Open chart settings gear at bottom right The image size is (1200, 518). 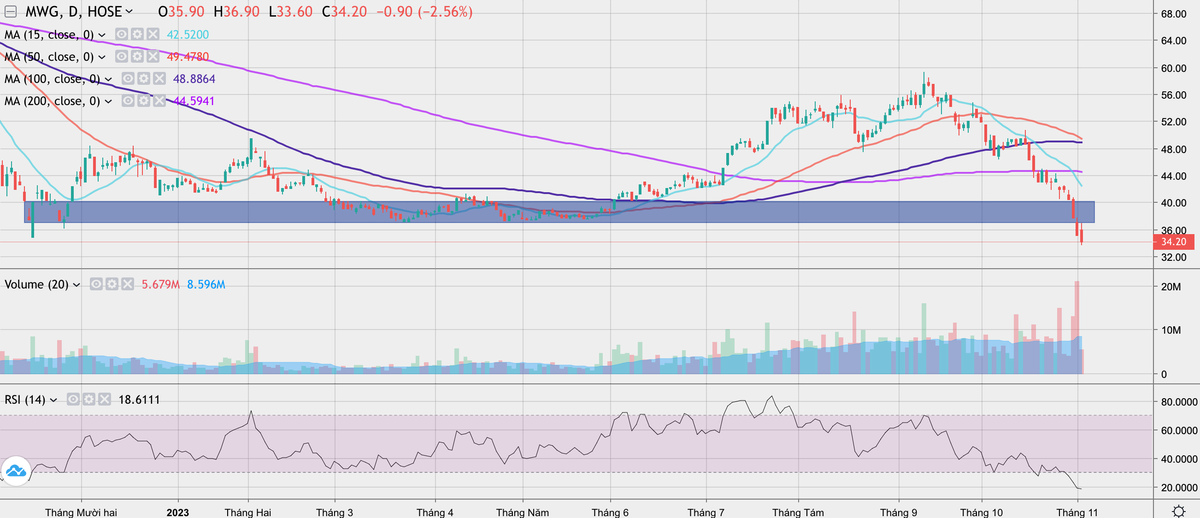1179,512
